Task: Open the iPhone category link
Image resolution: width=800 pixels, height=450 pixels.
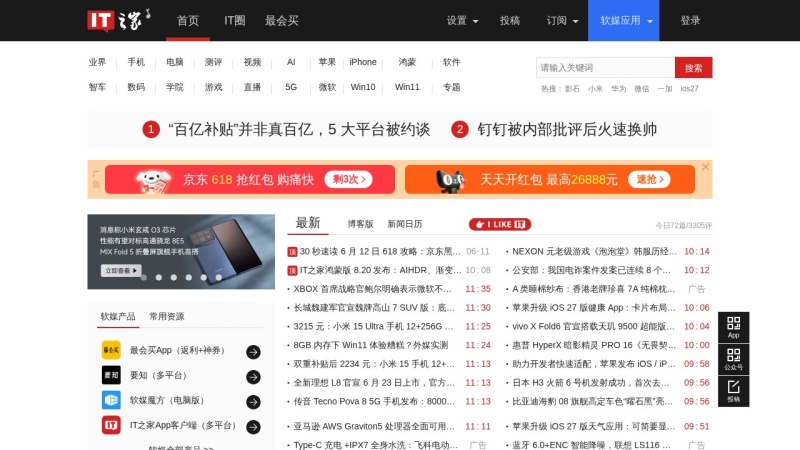Action: pyautogui.click(x=363, y=62)
